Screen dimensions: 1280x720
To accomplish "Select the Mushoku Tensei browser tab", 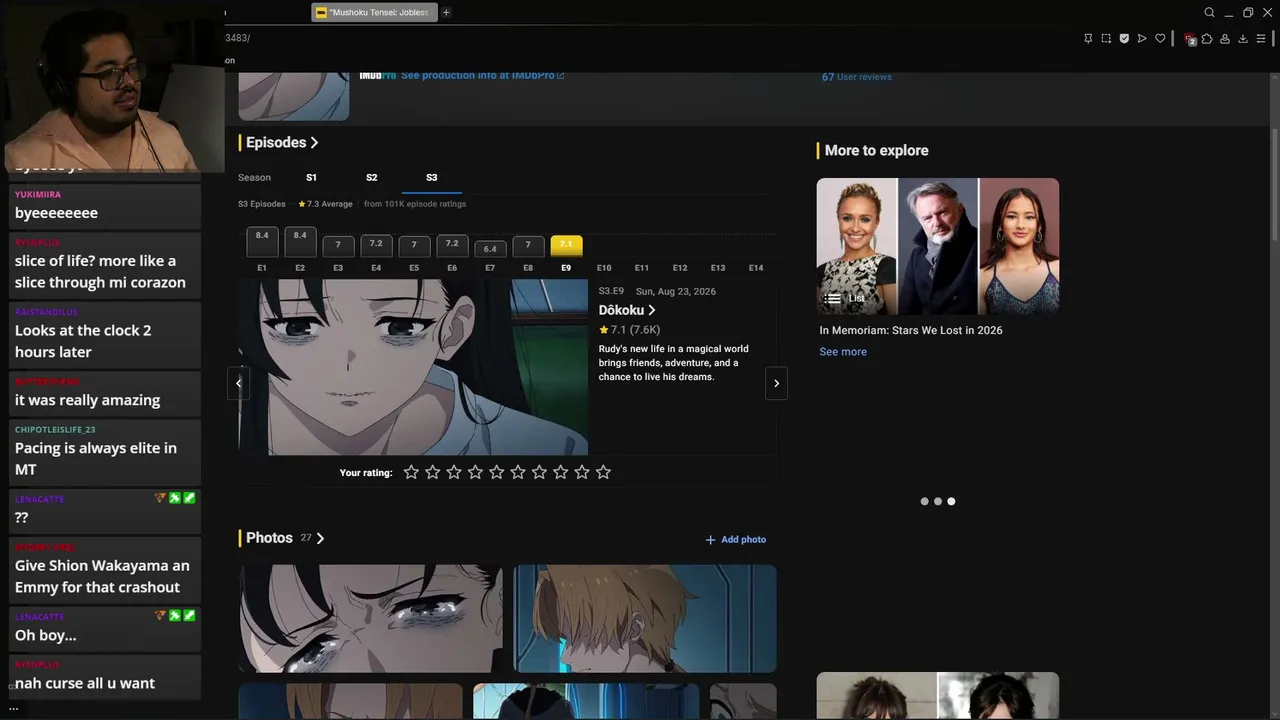I will [x=374, y=12].
